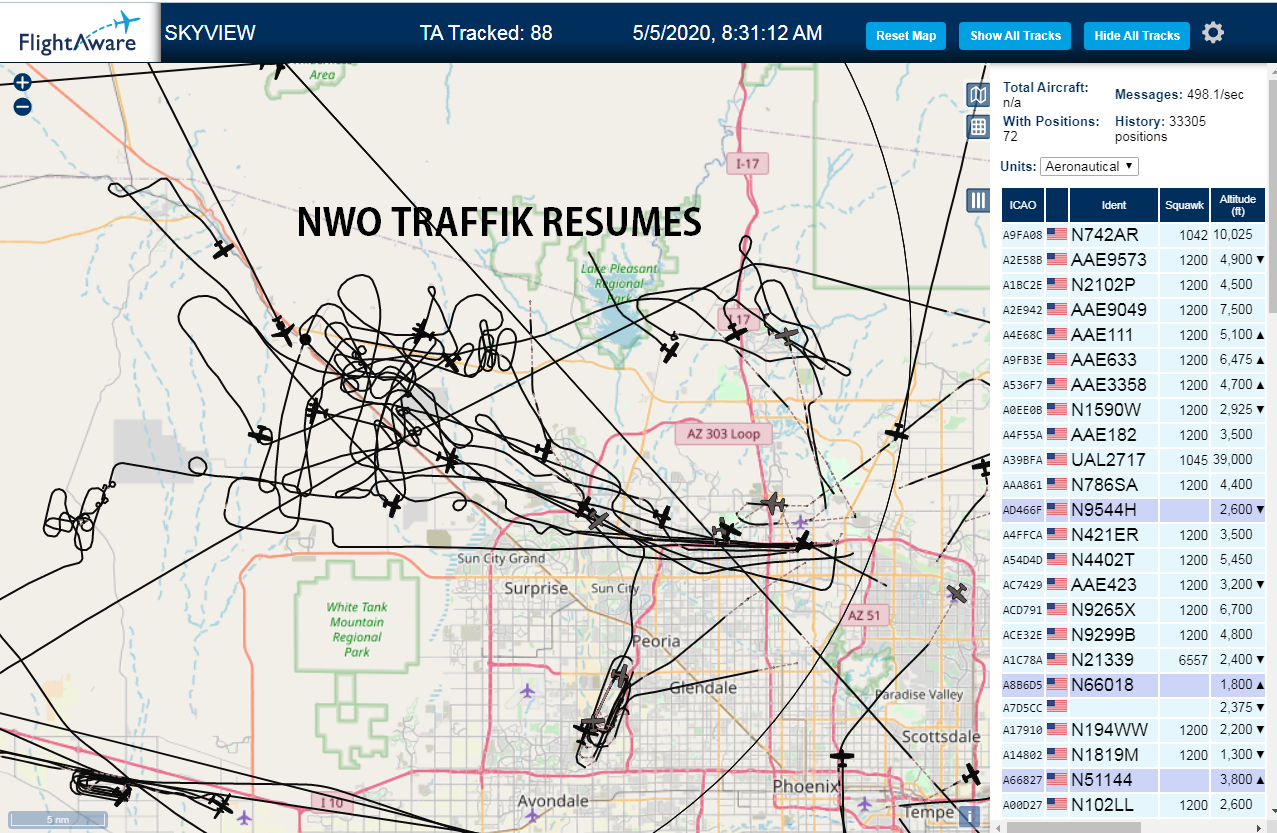Select aircraft row N786SA
Screen dimensions: 1277x833
[1133, 485]
